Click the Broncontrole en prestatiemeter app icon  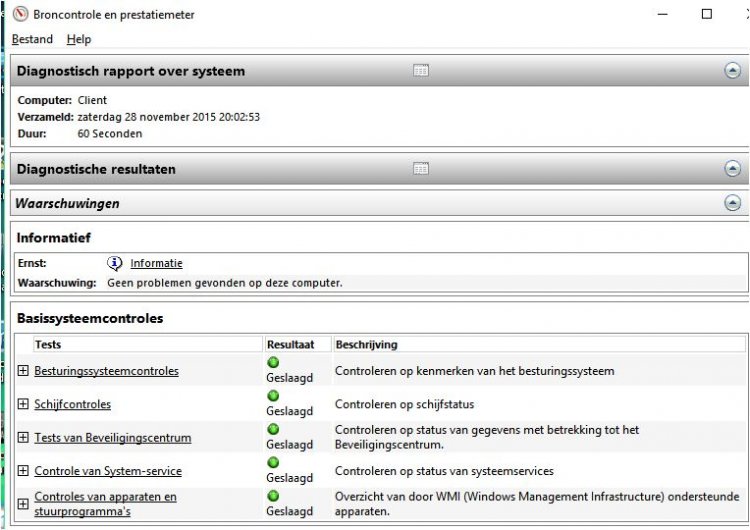19,14
